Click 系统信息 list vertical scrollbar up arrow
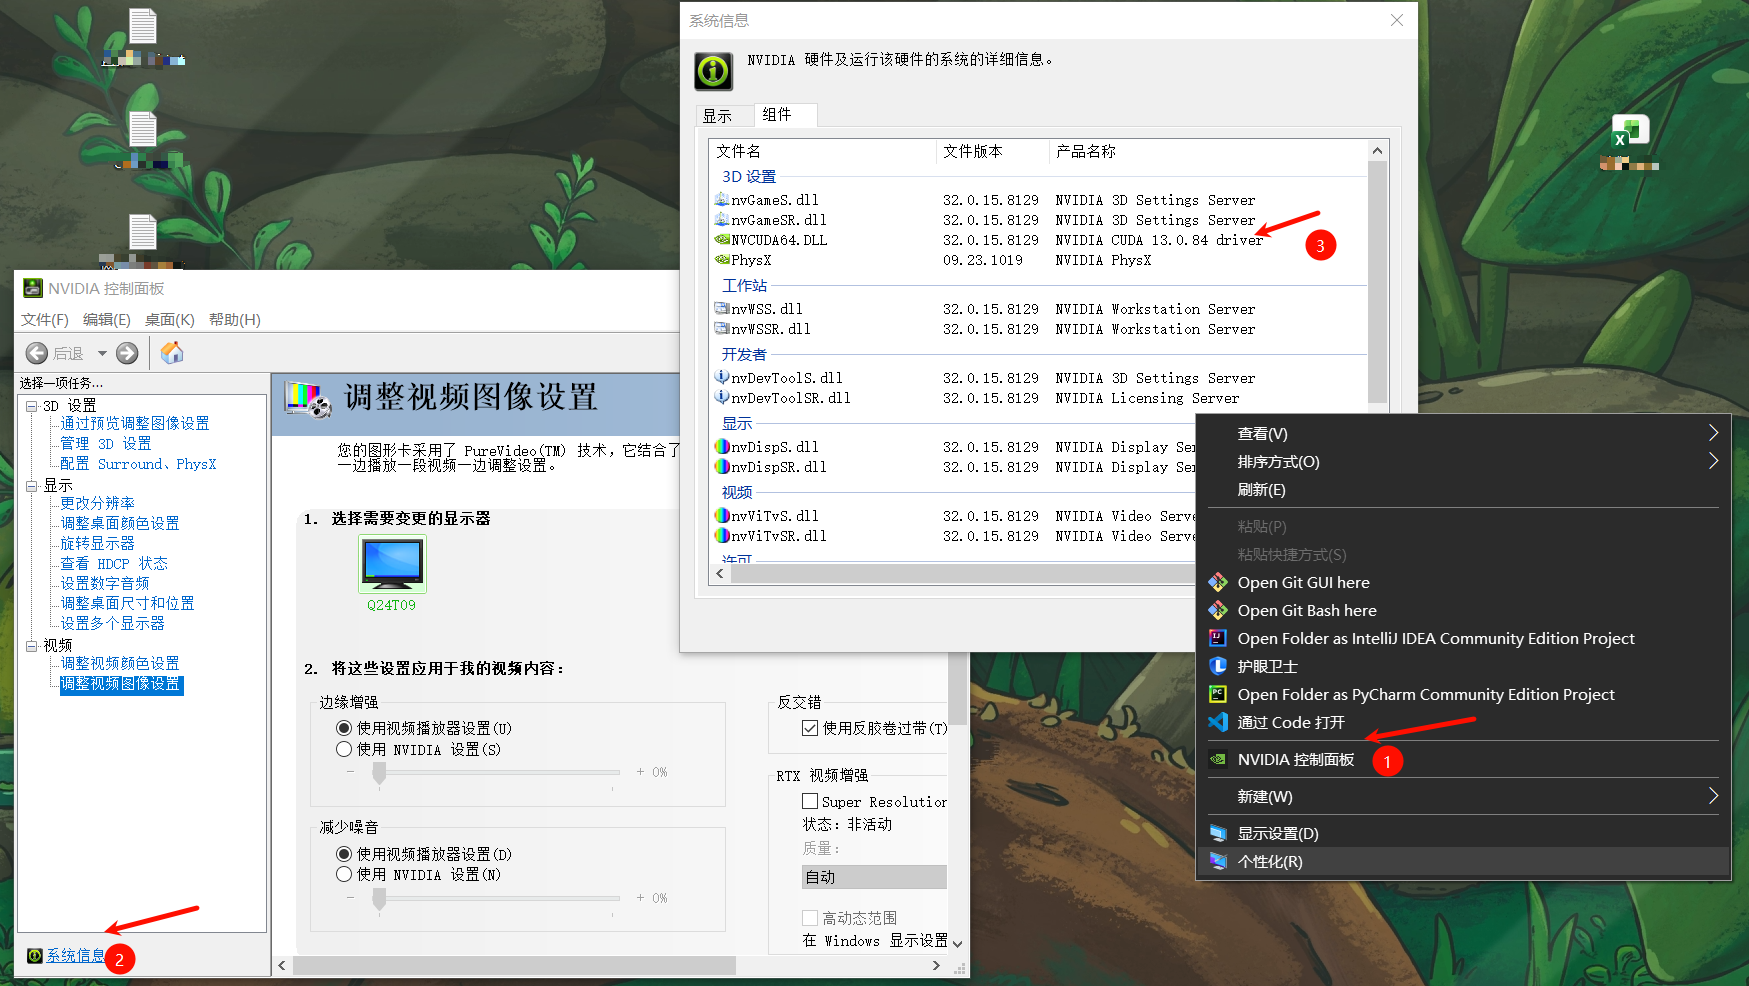The width and height of the screenshot is (1749, 986). tap(1377, 151)
